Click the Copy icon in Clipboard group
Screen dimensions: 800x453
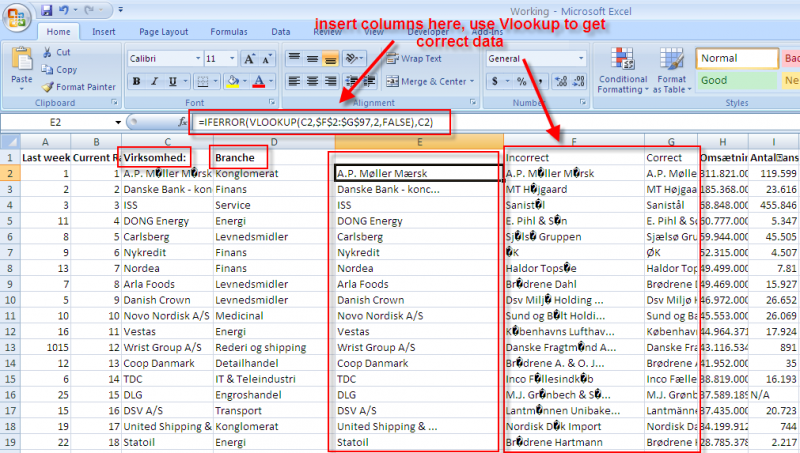pyautogui.click(x=48, y=70)
